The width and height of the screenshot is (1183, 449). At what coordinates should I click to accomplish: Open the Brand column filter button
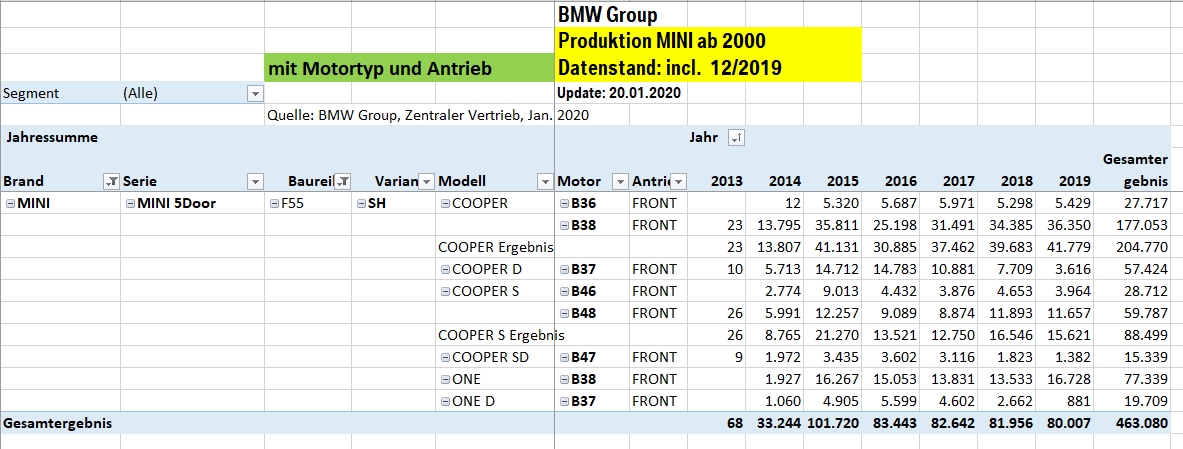pyautogui.click(x=110, y=182)
